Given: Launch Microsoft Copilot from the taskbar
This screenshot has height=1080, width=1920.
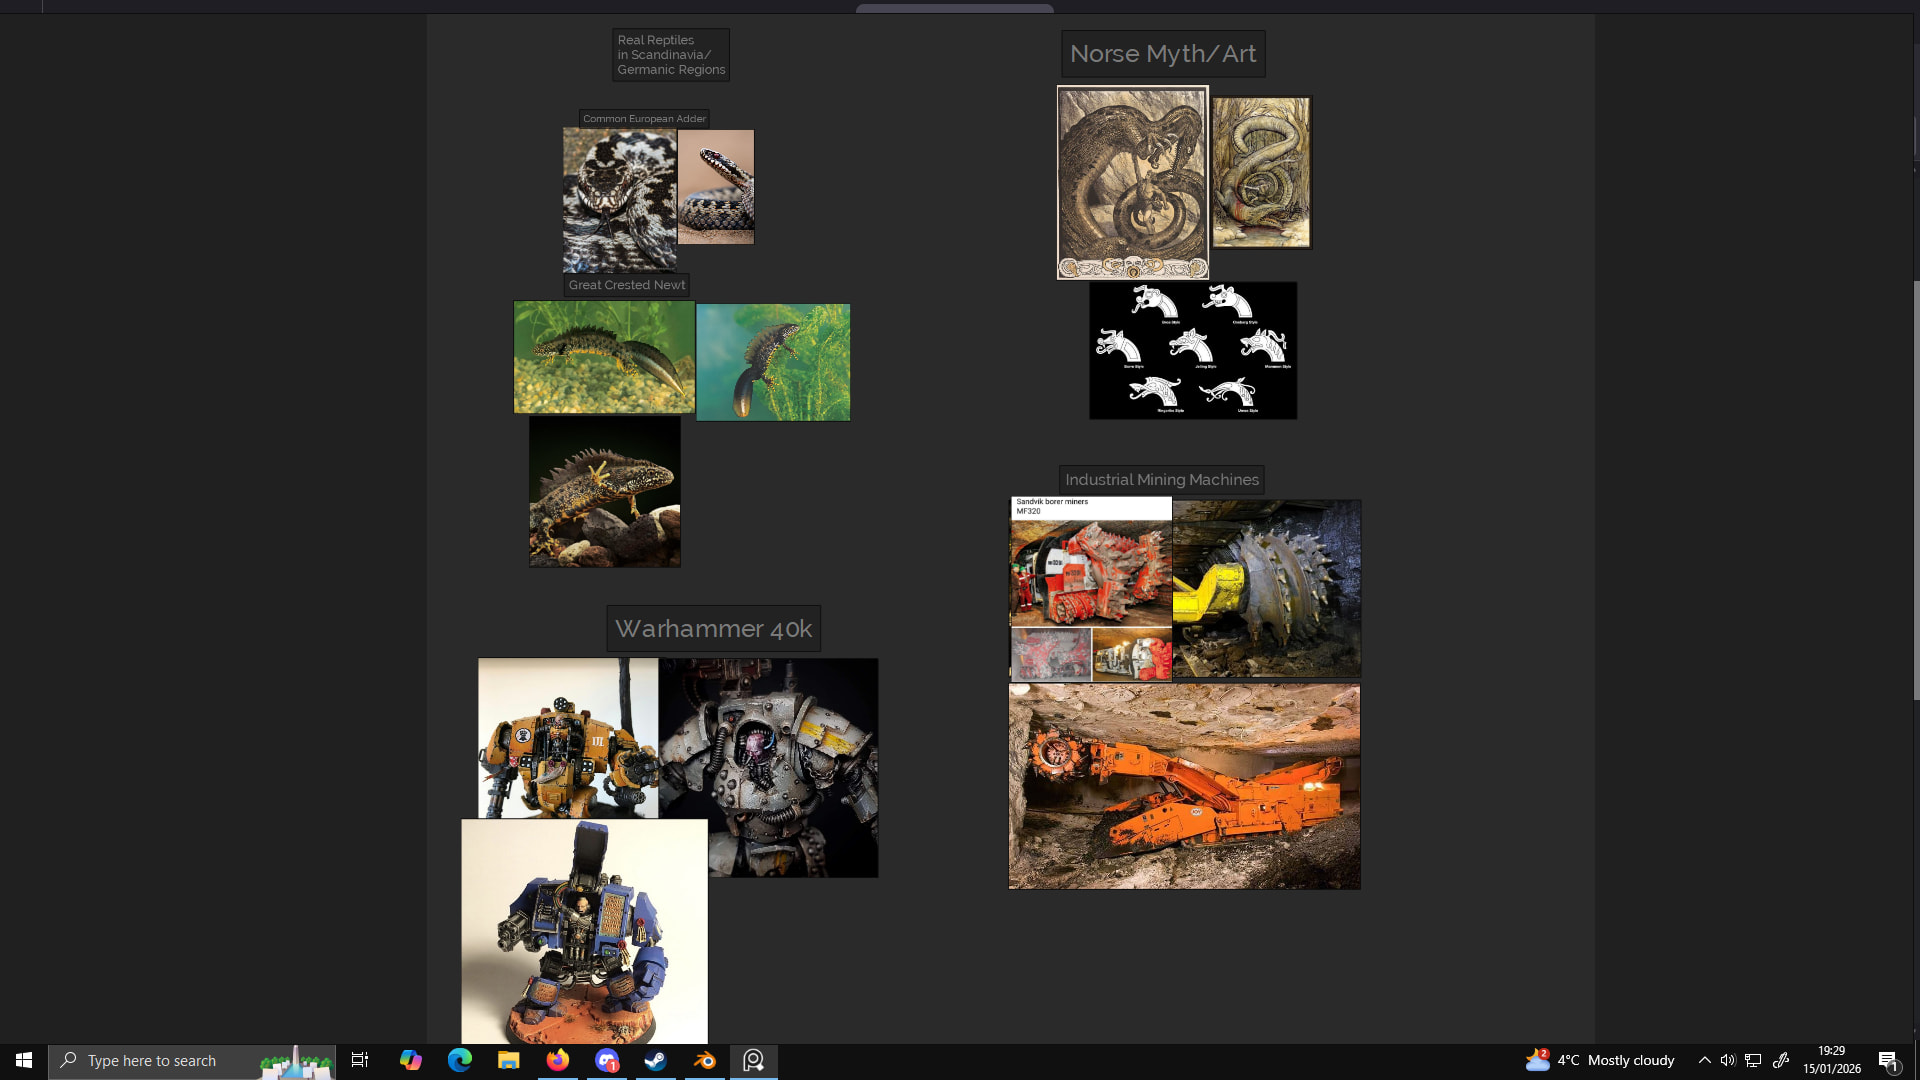Looking at the screenshot, I should [410, 1060].
